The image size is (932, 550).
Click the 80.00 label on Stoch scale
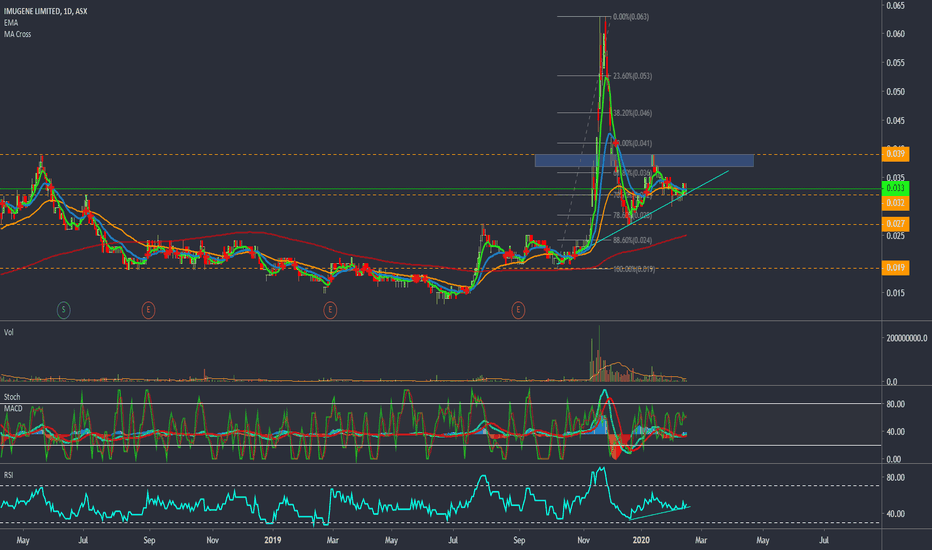pyautogui.click(x=895, y=404)
